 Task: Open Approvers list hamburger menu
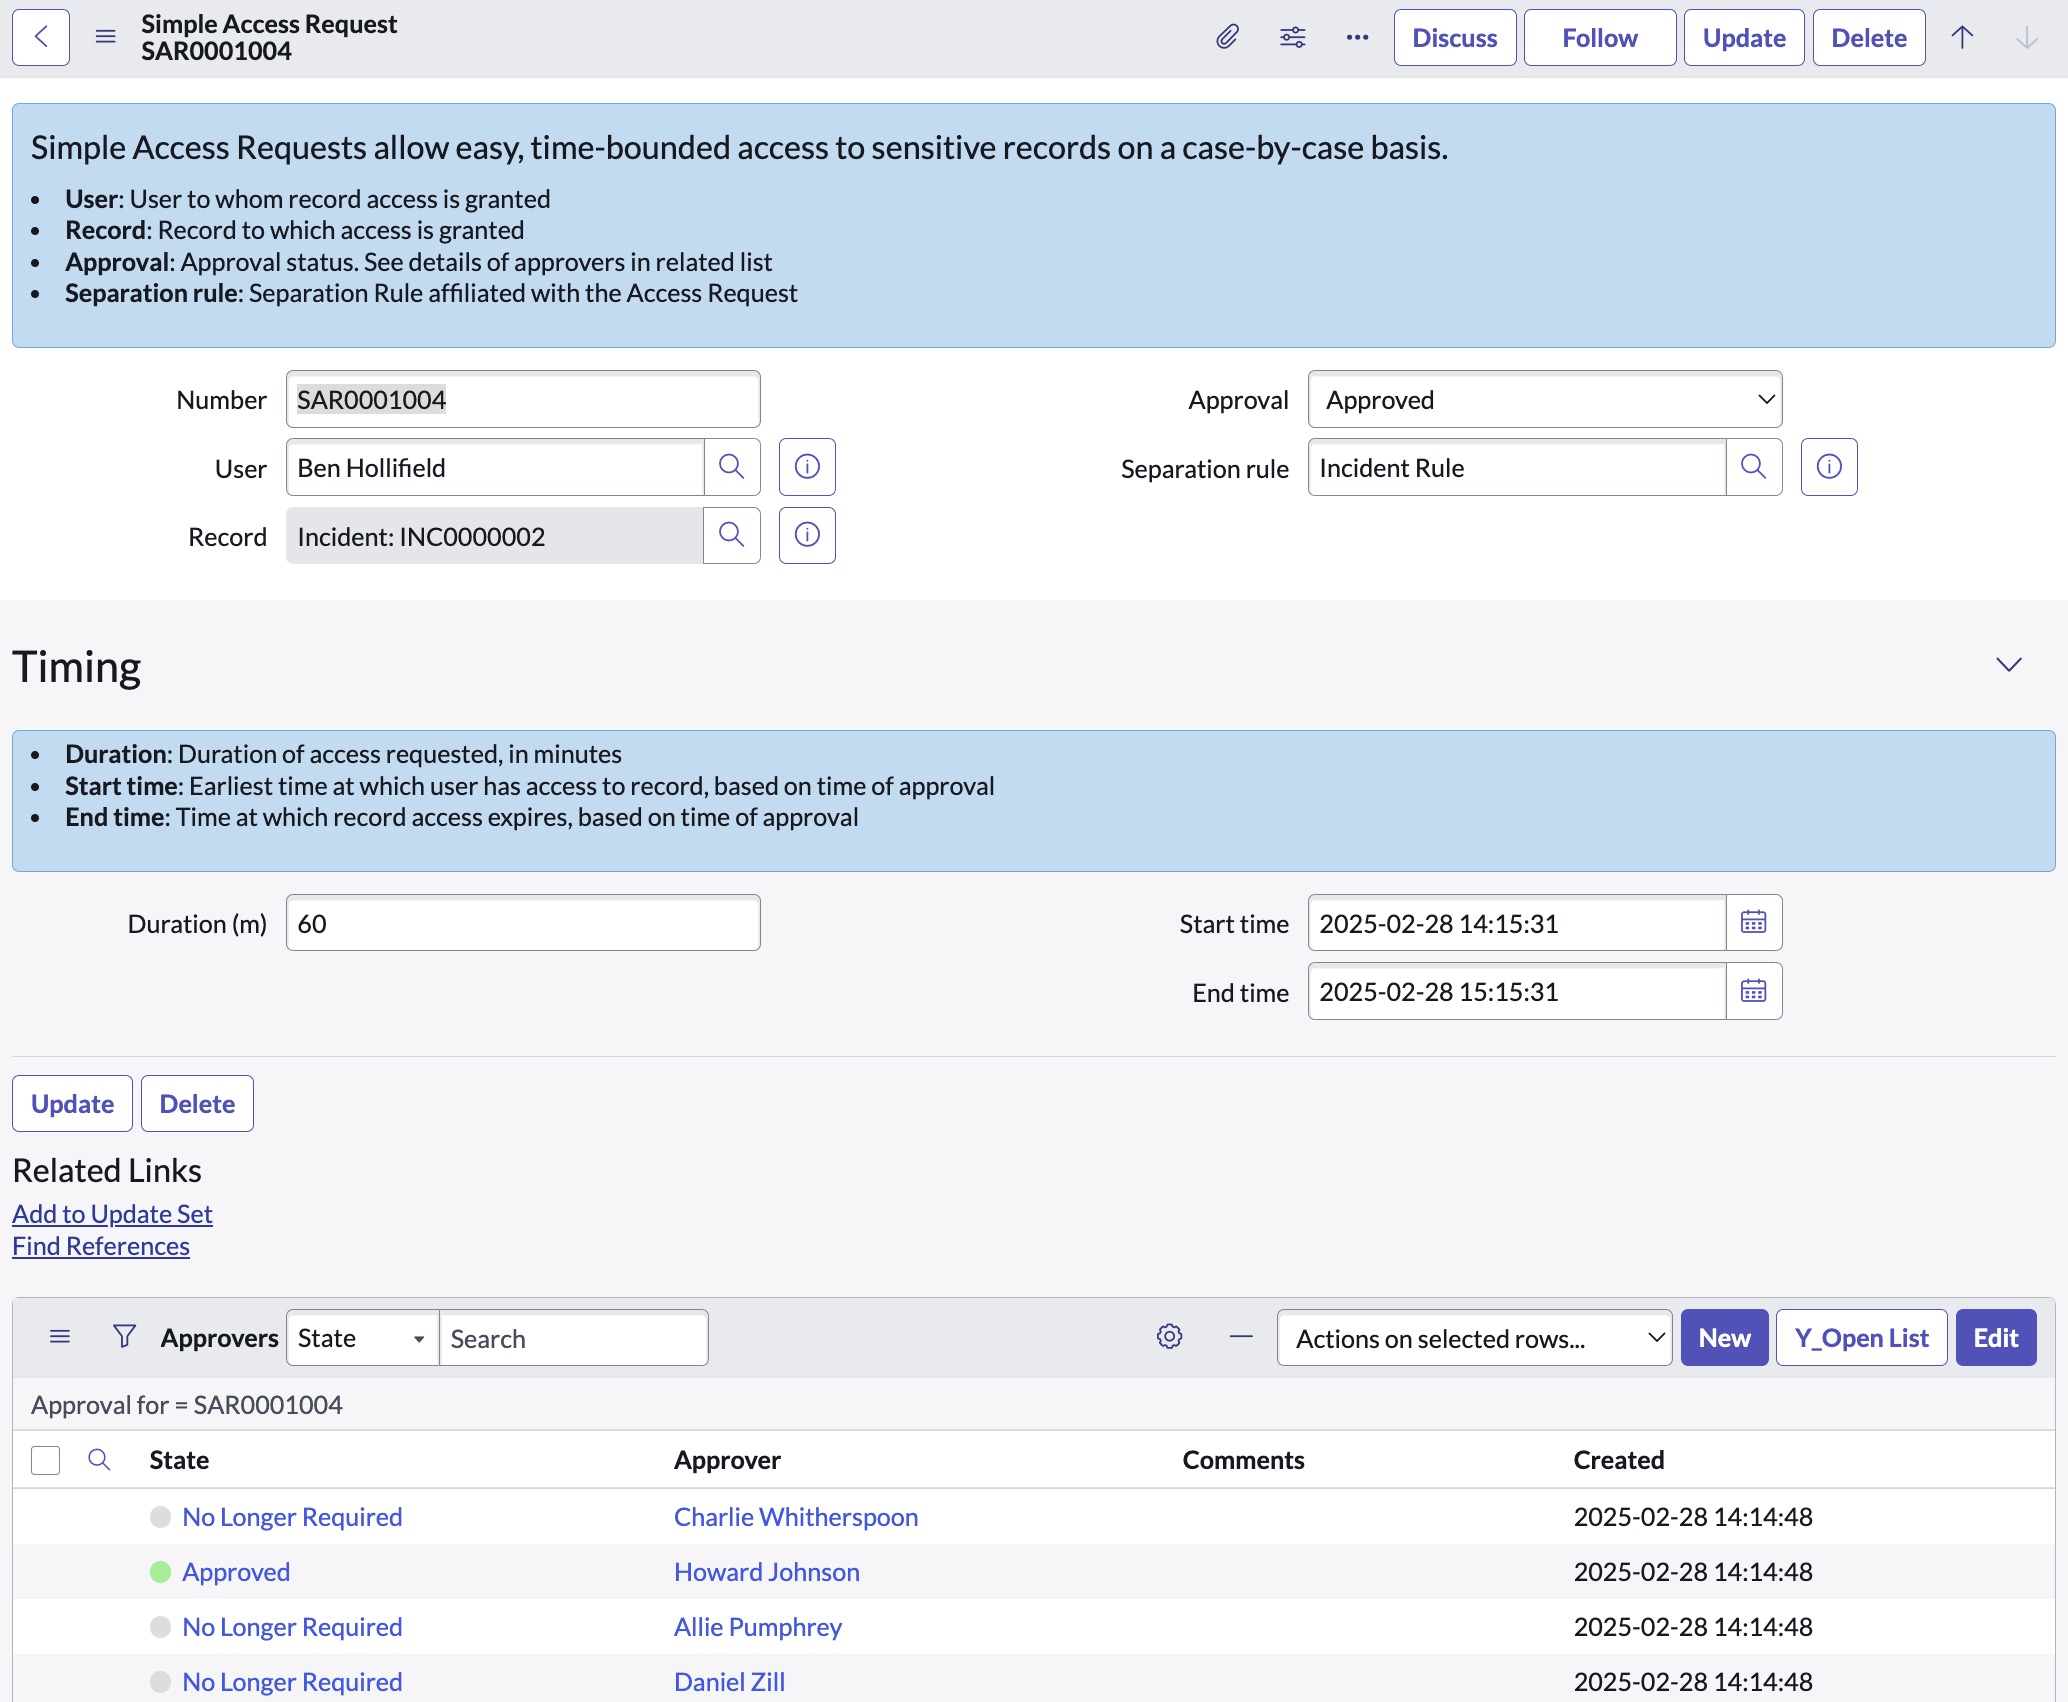60,1337
